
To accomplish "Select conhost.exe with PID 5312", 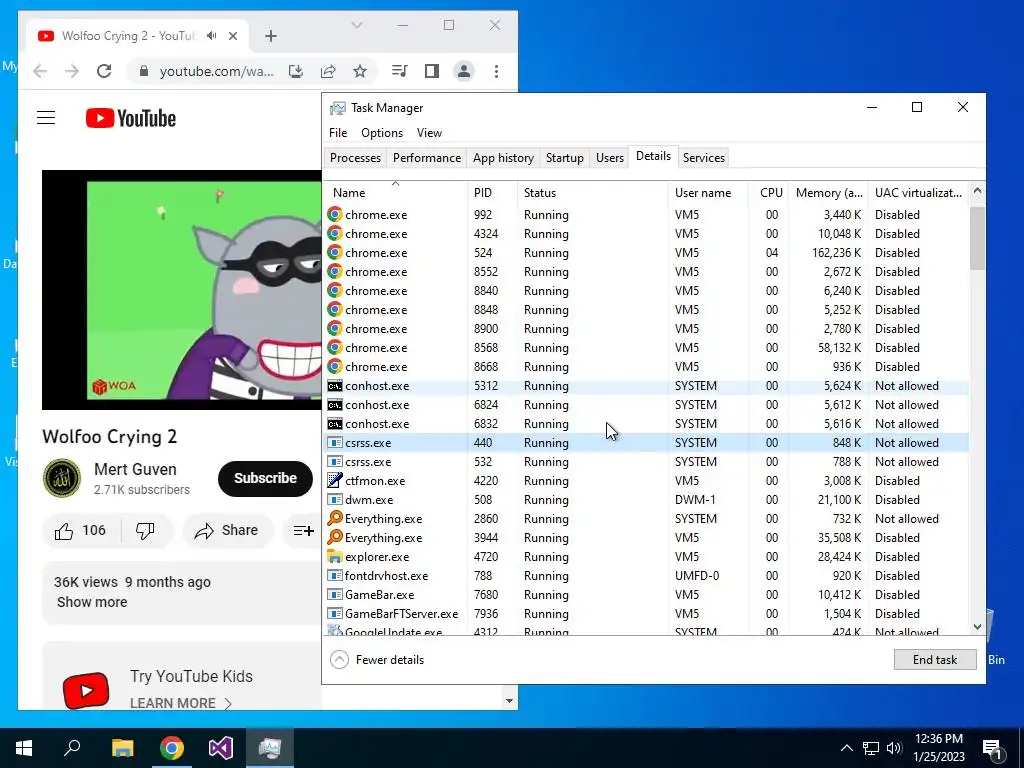I will click(647, 386).
